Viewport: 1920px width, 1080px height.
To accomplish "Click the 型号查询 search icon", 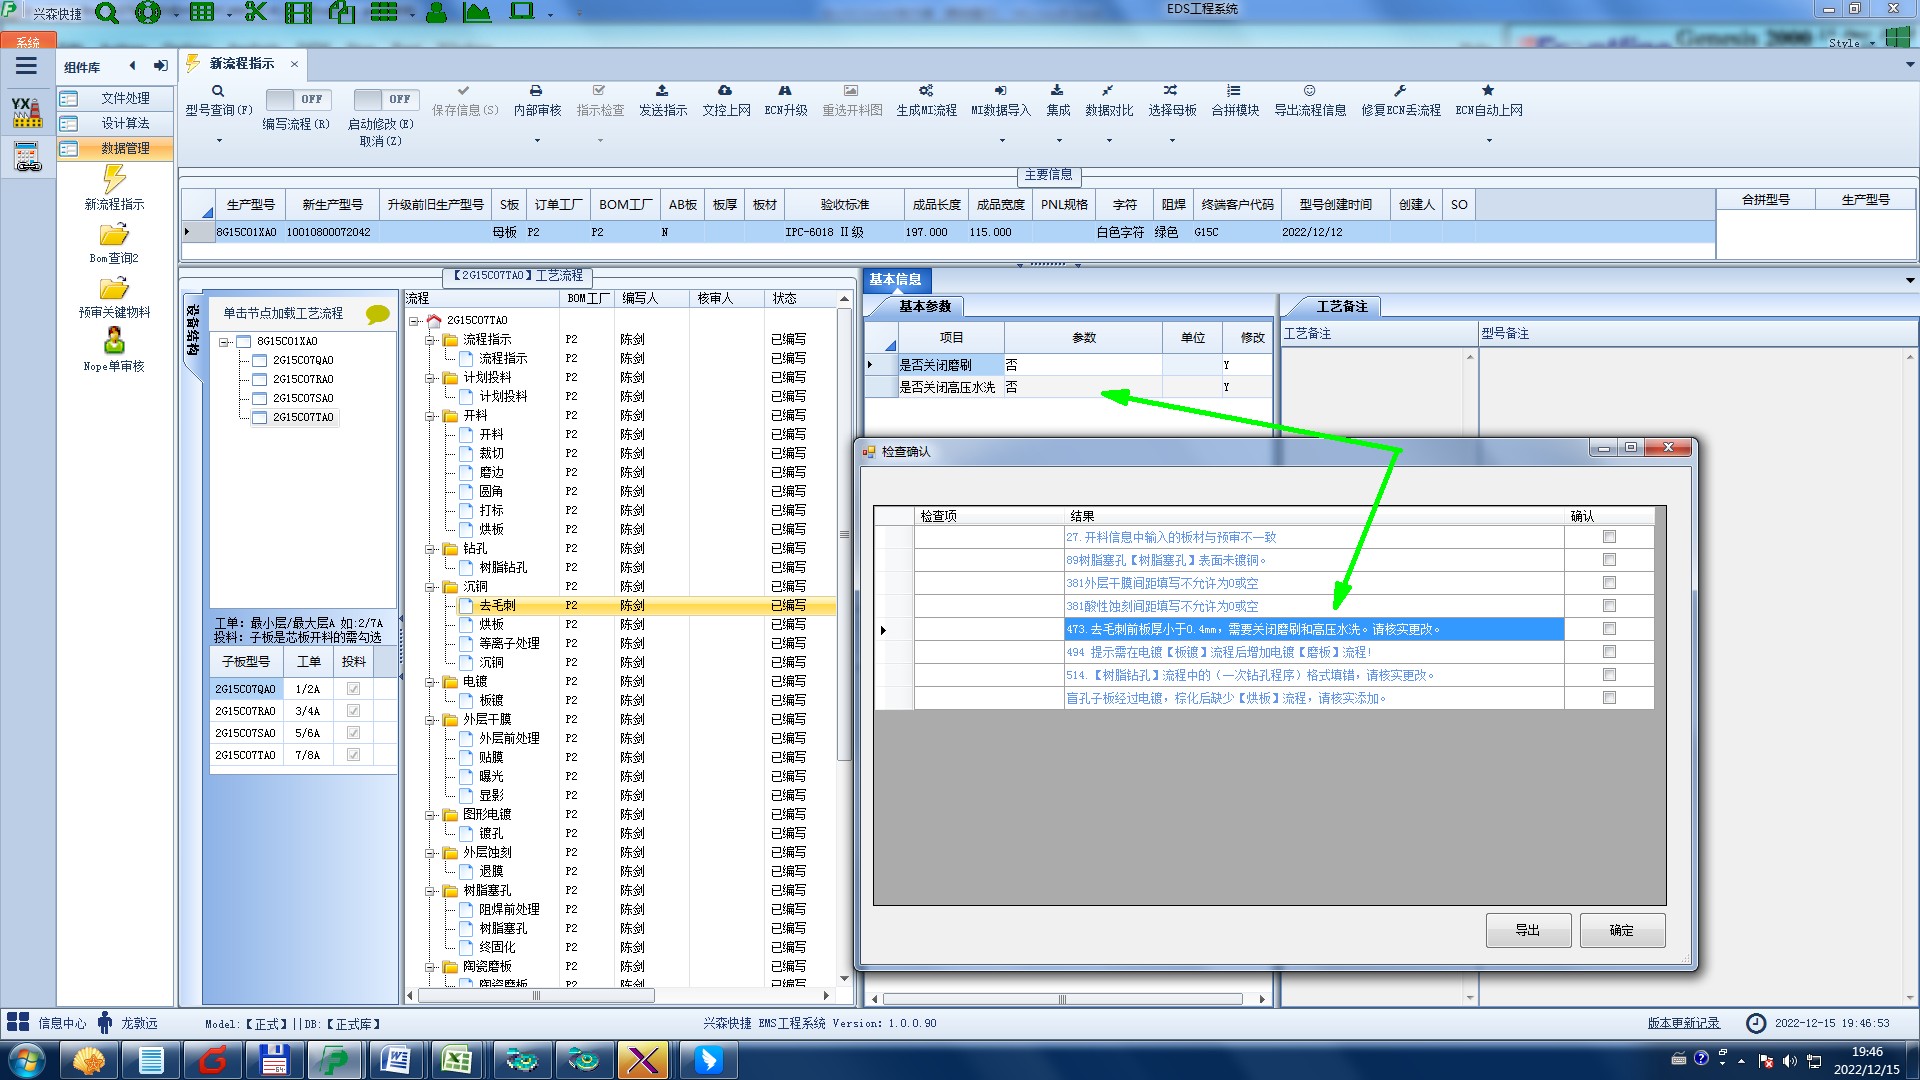I will pos(218,91).
